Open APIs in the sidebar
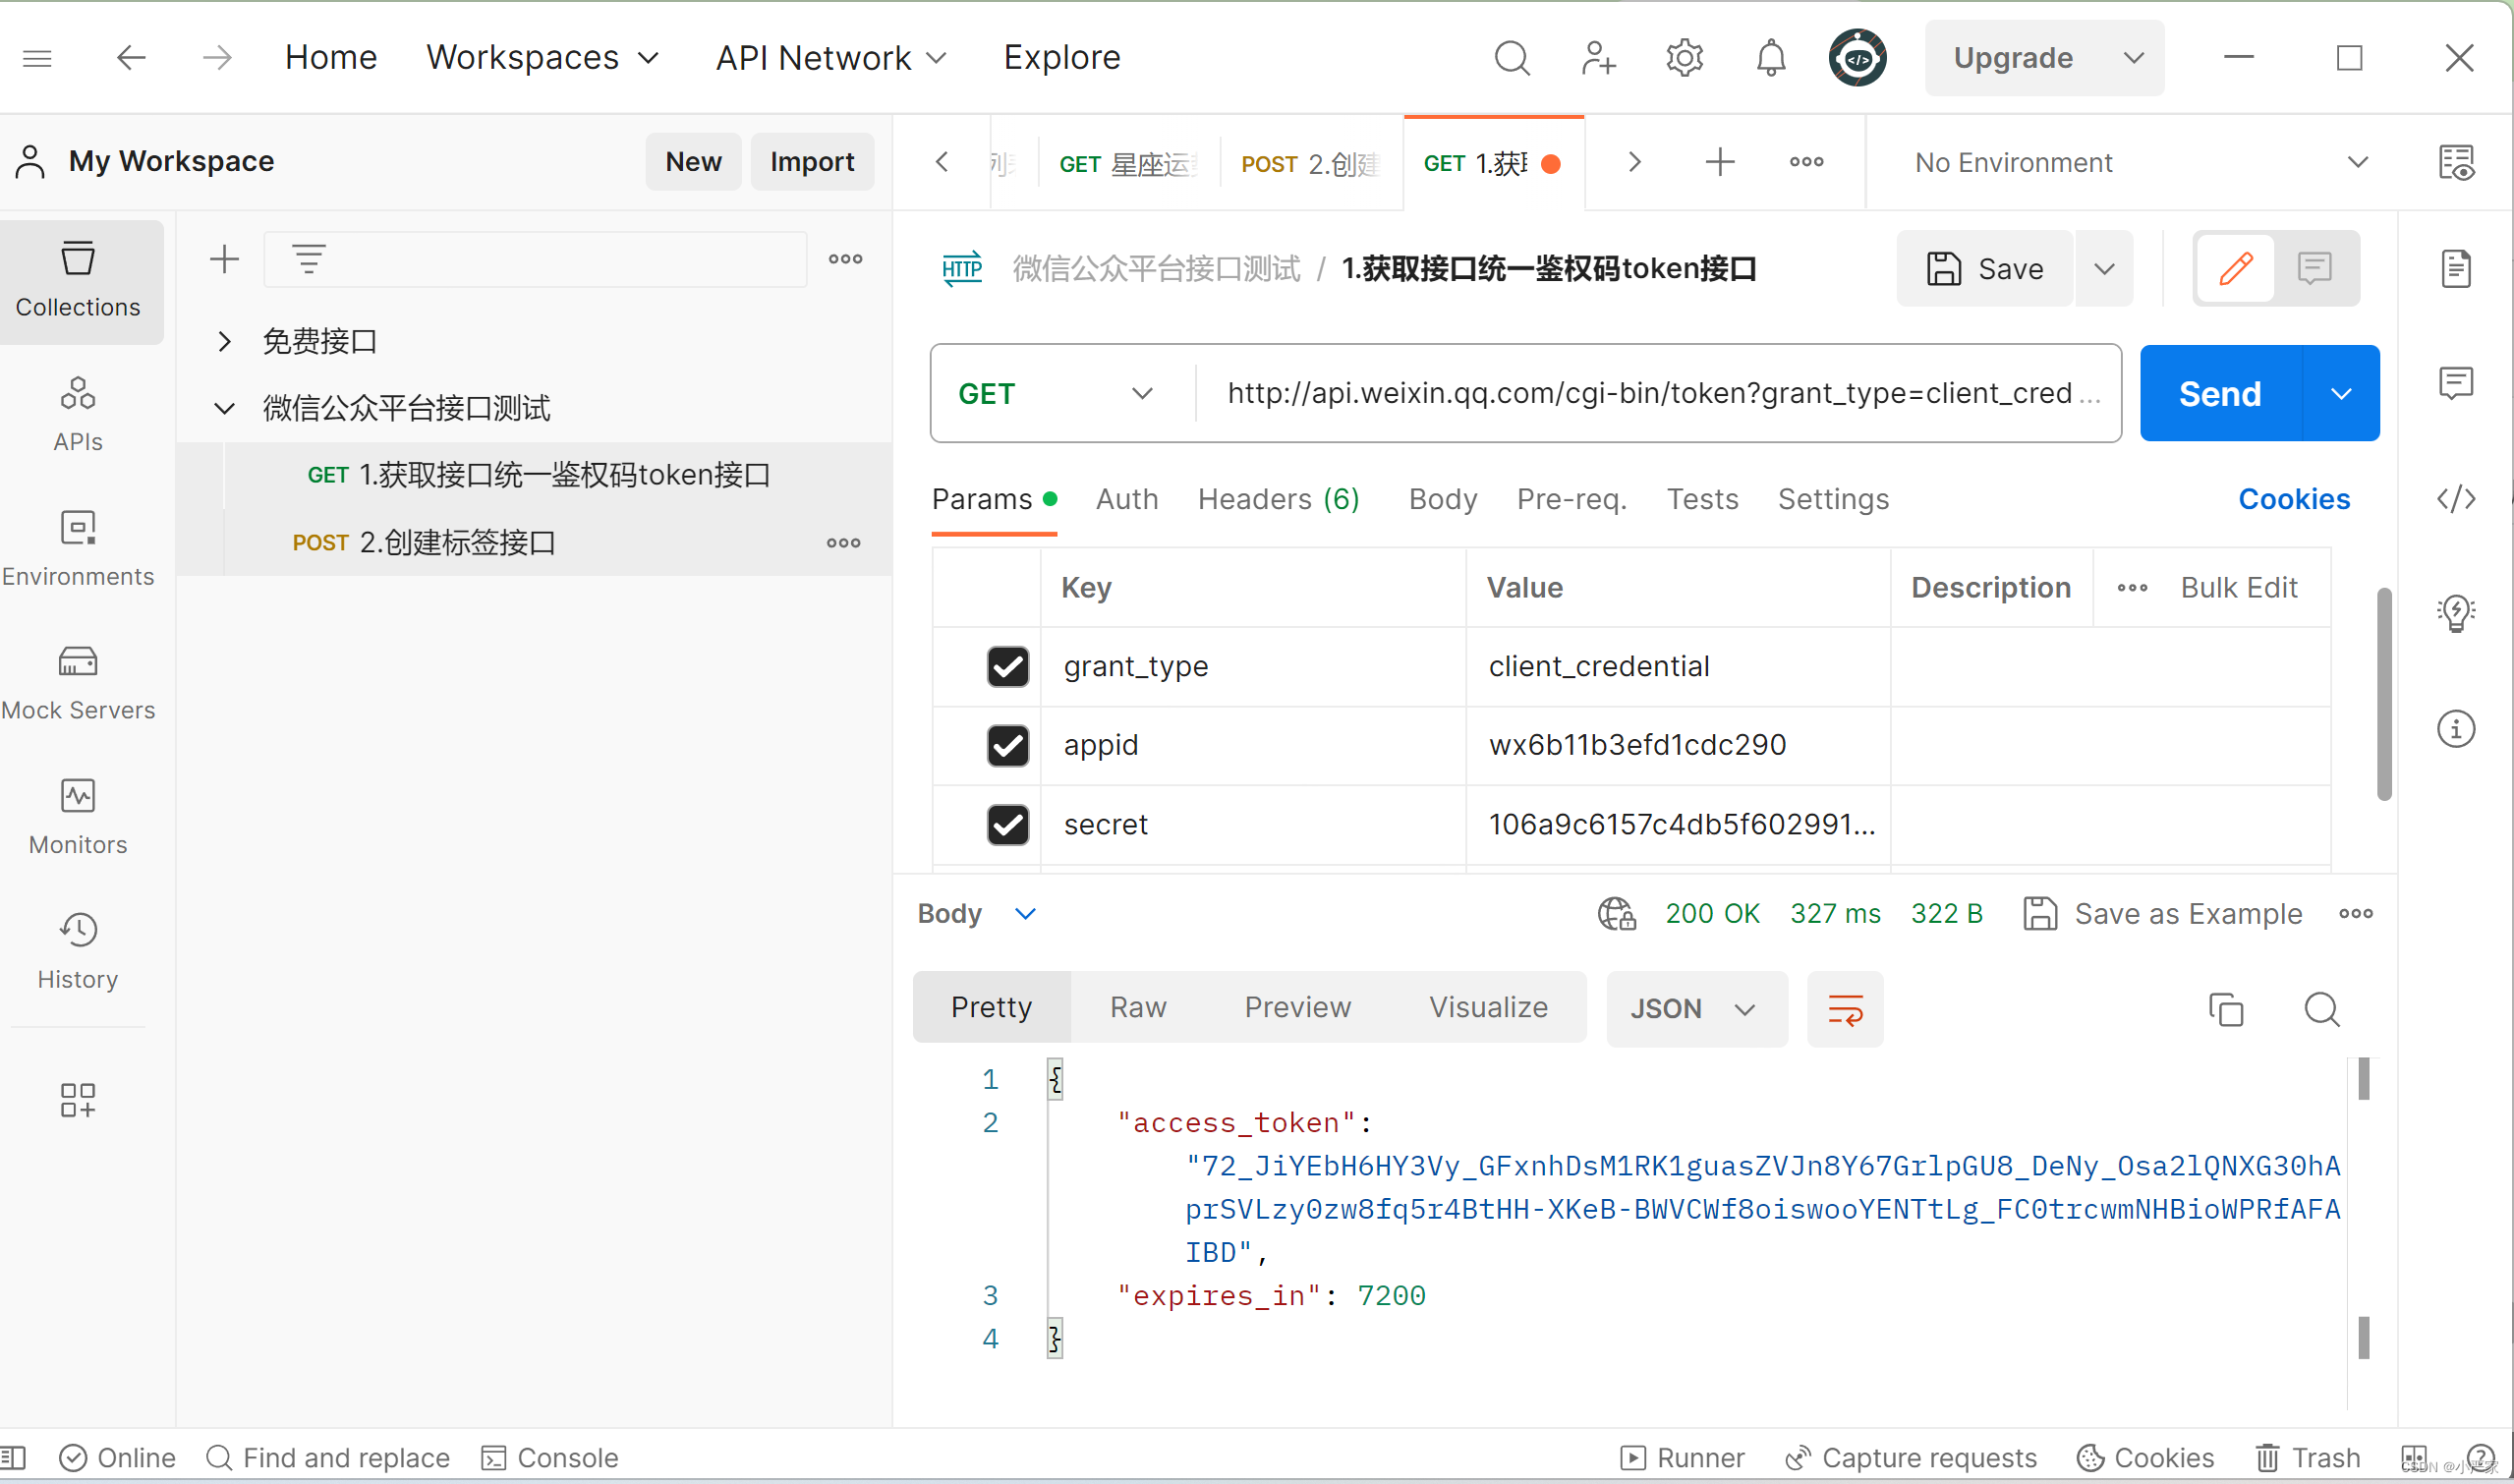 click(x=78, y=415)
